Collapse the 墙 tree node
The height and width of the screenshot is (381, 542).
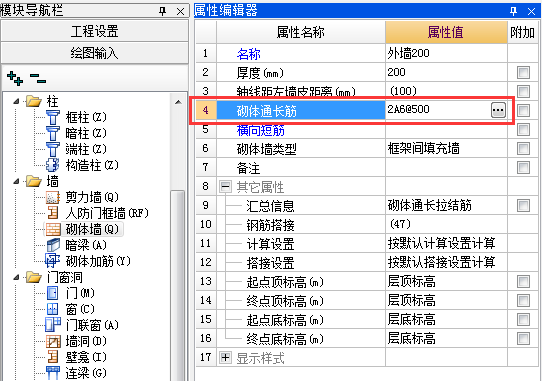[16, 181]
